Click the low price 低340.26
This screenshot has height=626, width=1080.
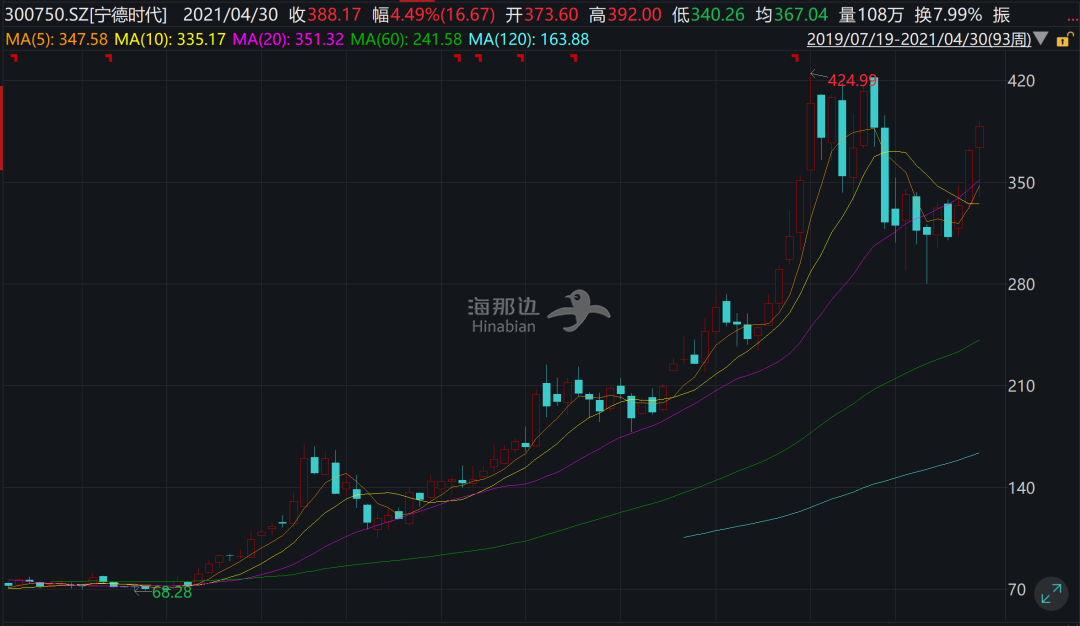point(709,14)
